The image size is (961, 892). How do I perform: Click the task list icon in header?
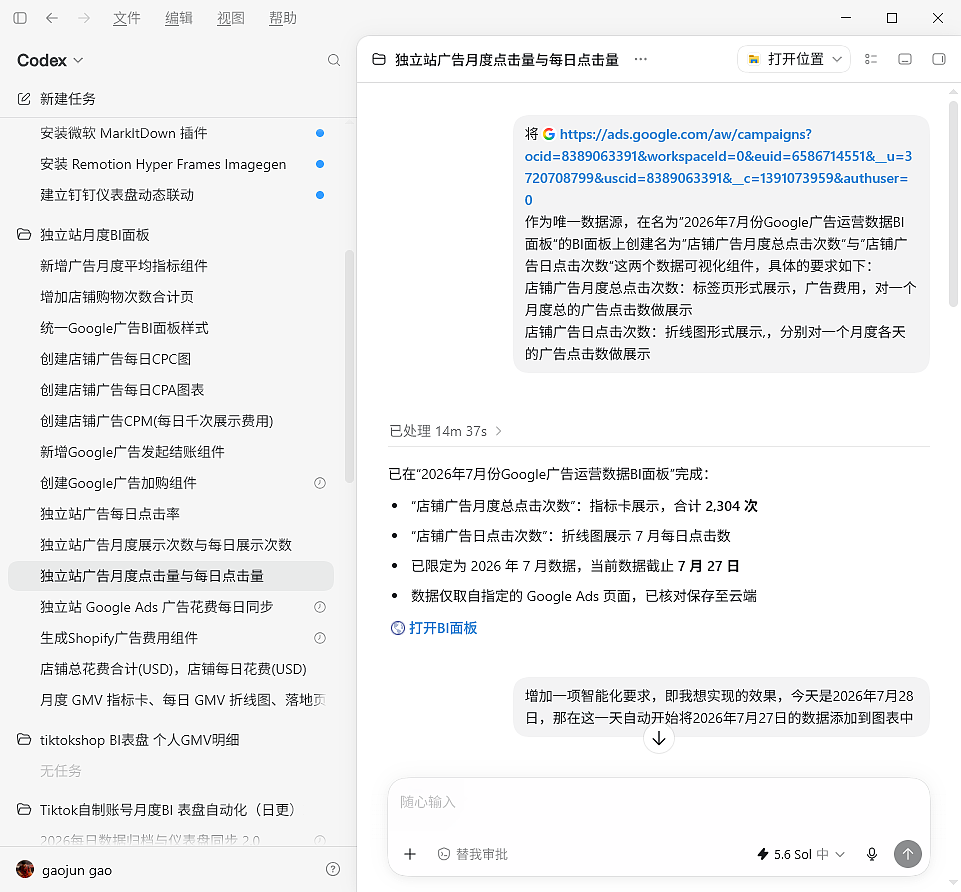tap(871, 59)
